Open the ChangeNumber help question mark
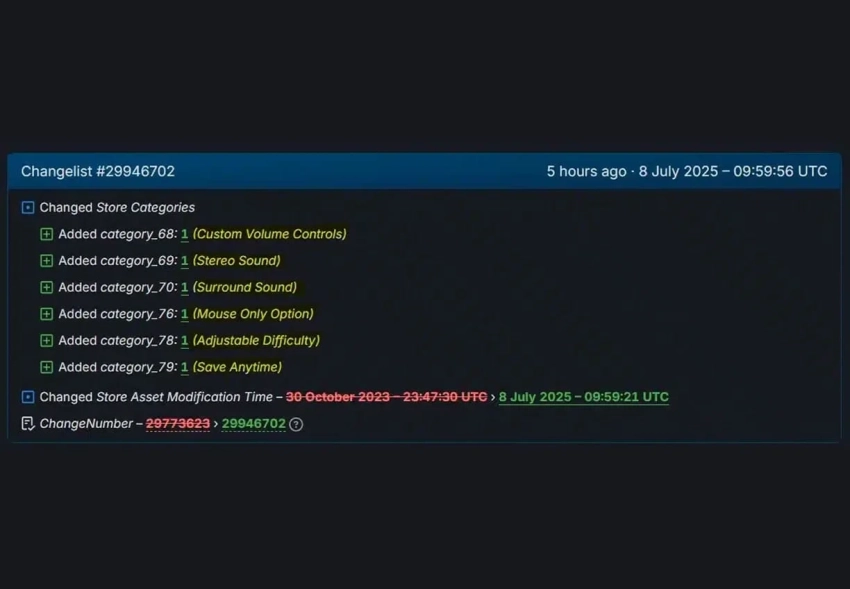Viewport: 850px width, 589px height. [296, 424]
